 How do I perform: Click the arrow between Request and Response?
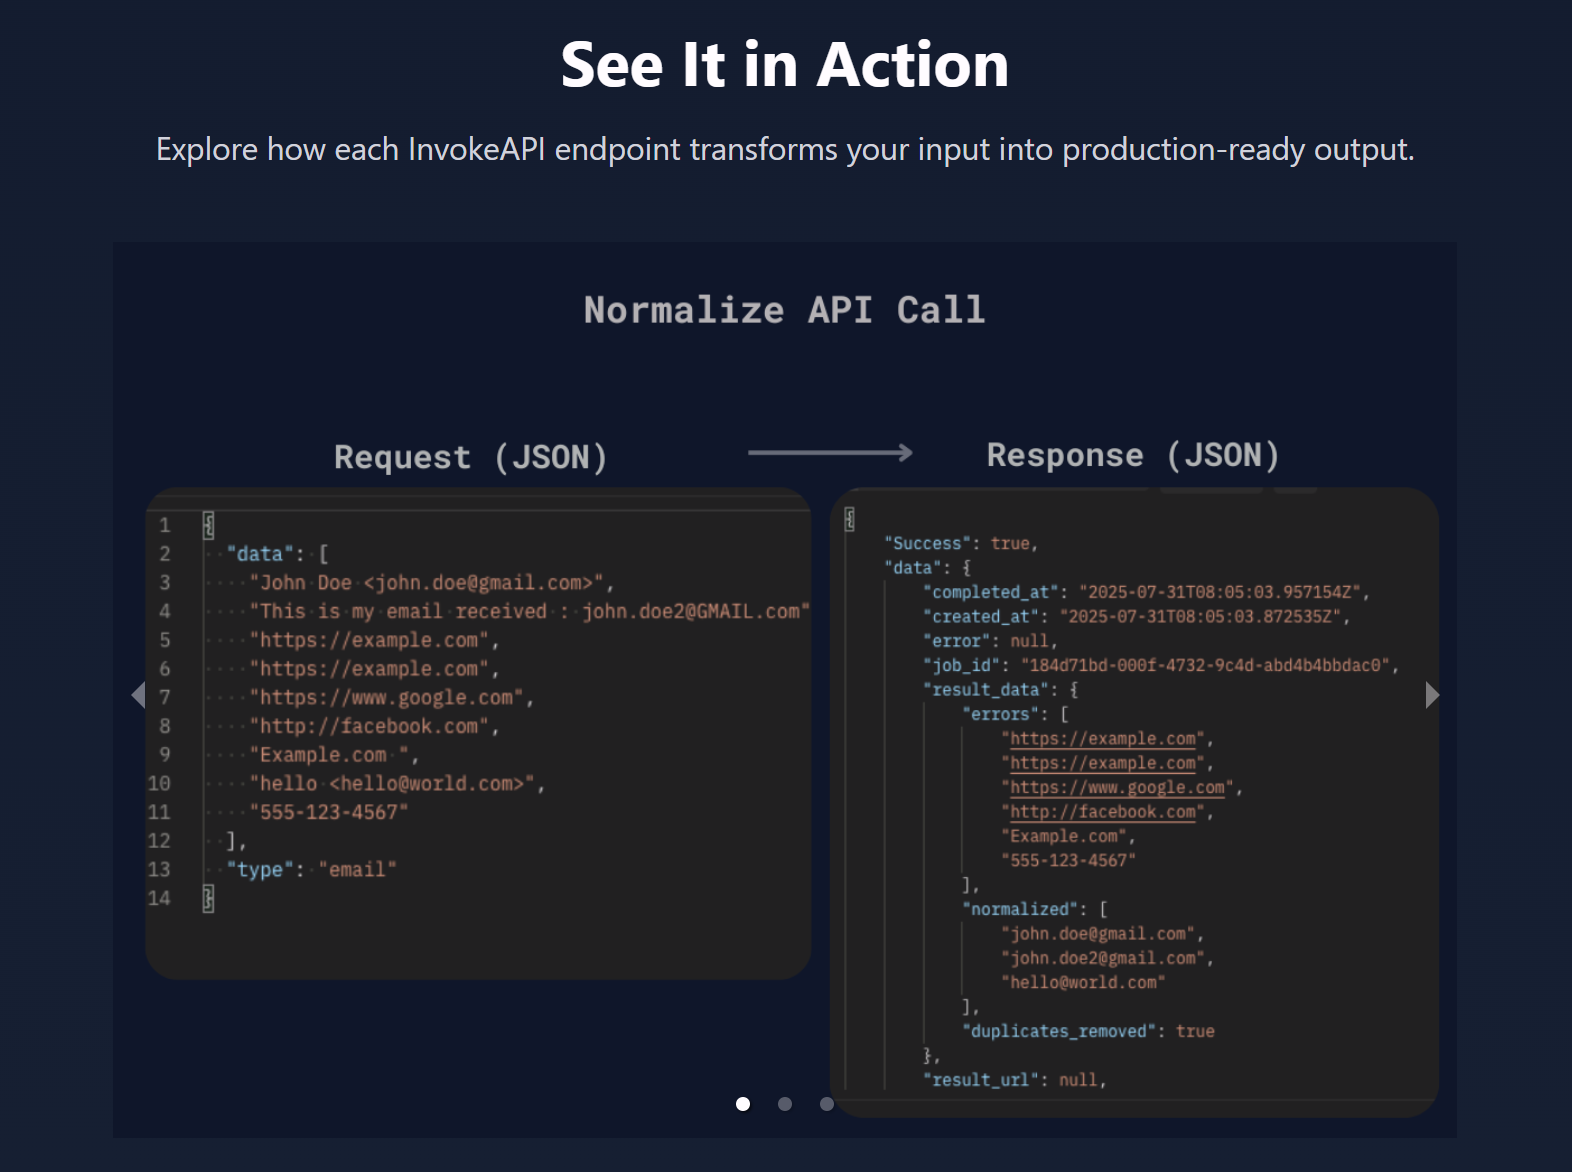830,453
